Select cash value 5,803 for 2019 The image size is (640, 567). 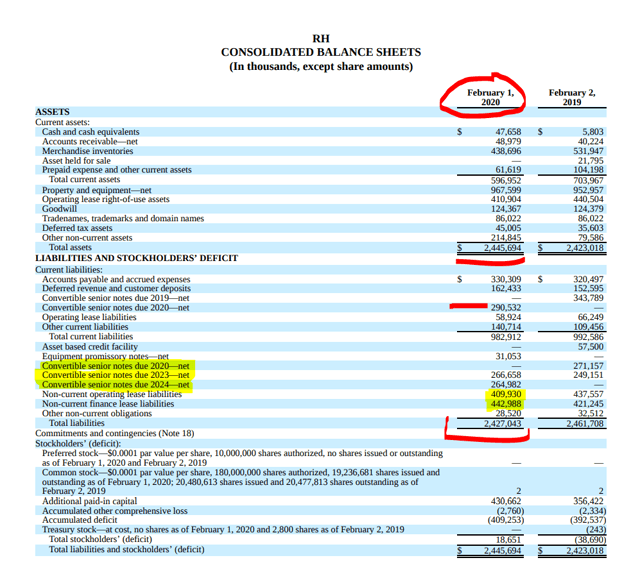coord(593,132)
